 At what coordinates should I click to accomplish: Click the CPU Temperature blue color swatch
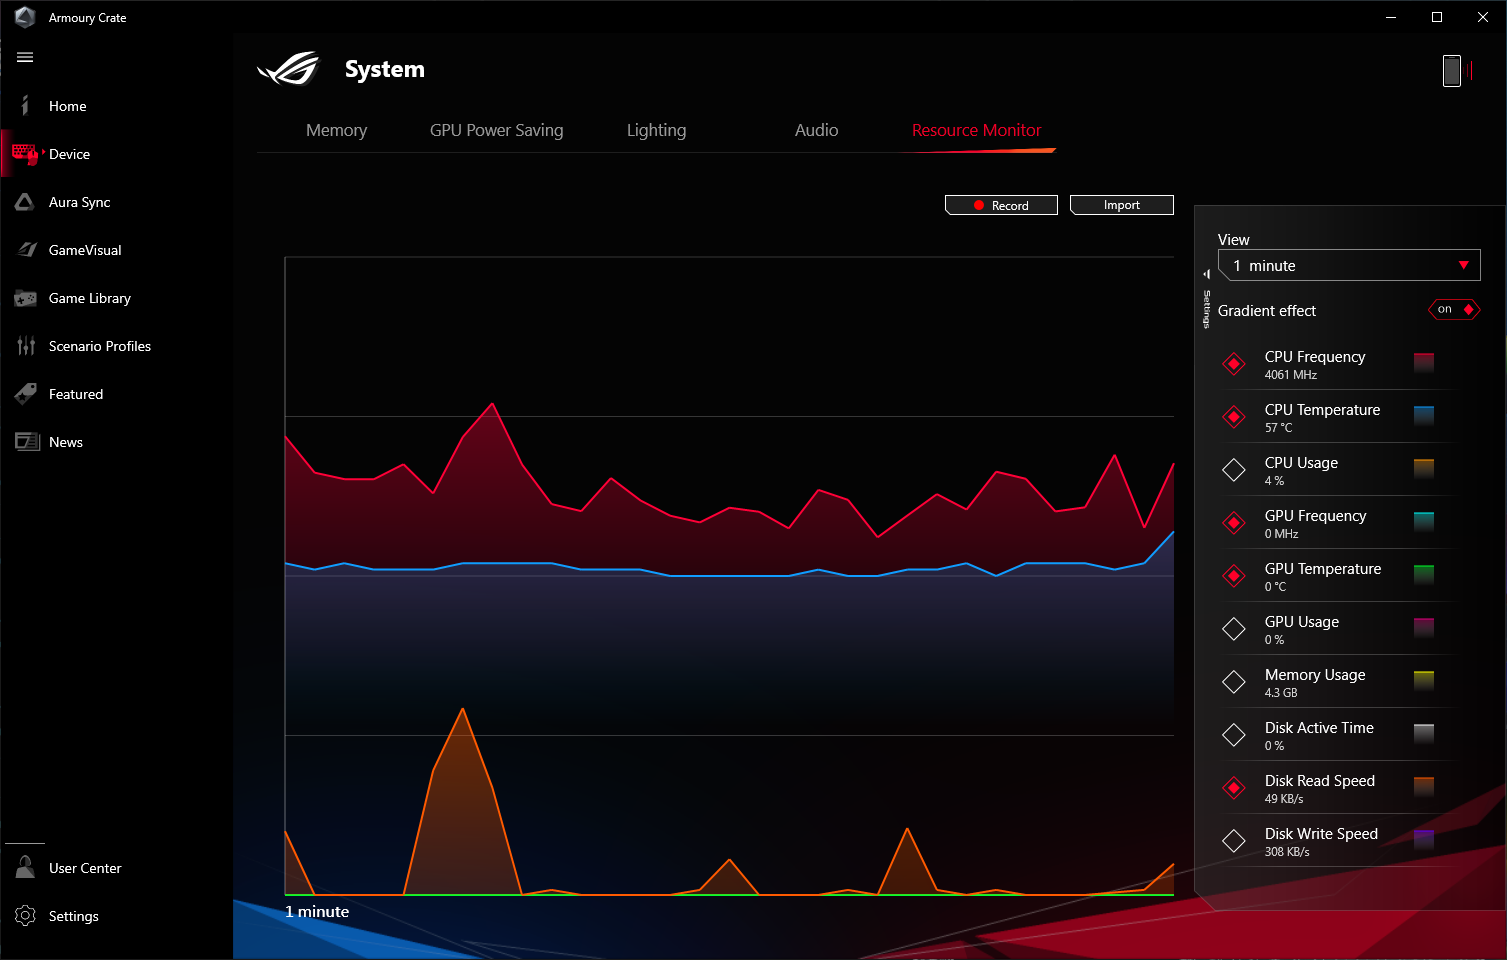coord(1424,416)
